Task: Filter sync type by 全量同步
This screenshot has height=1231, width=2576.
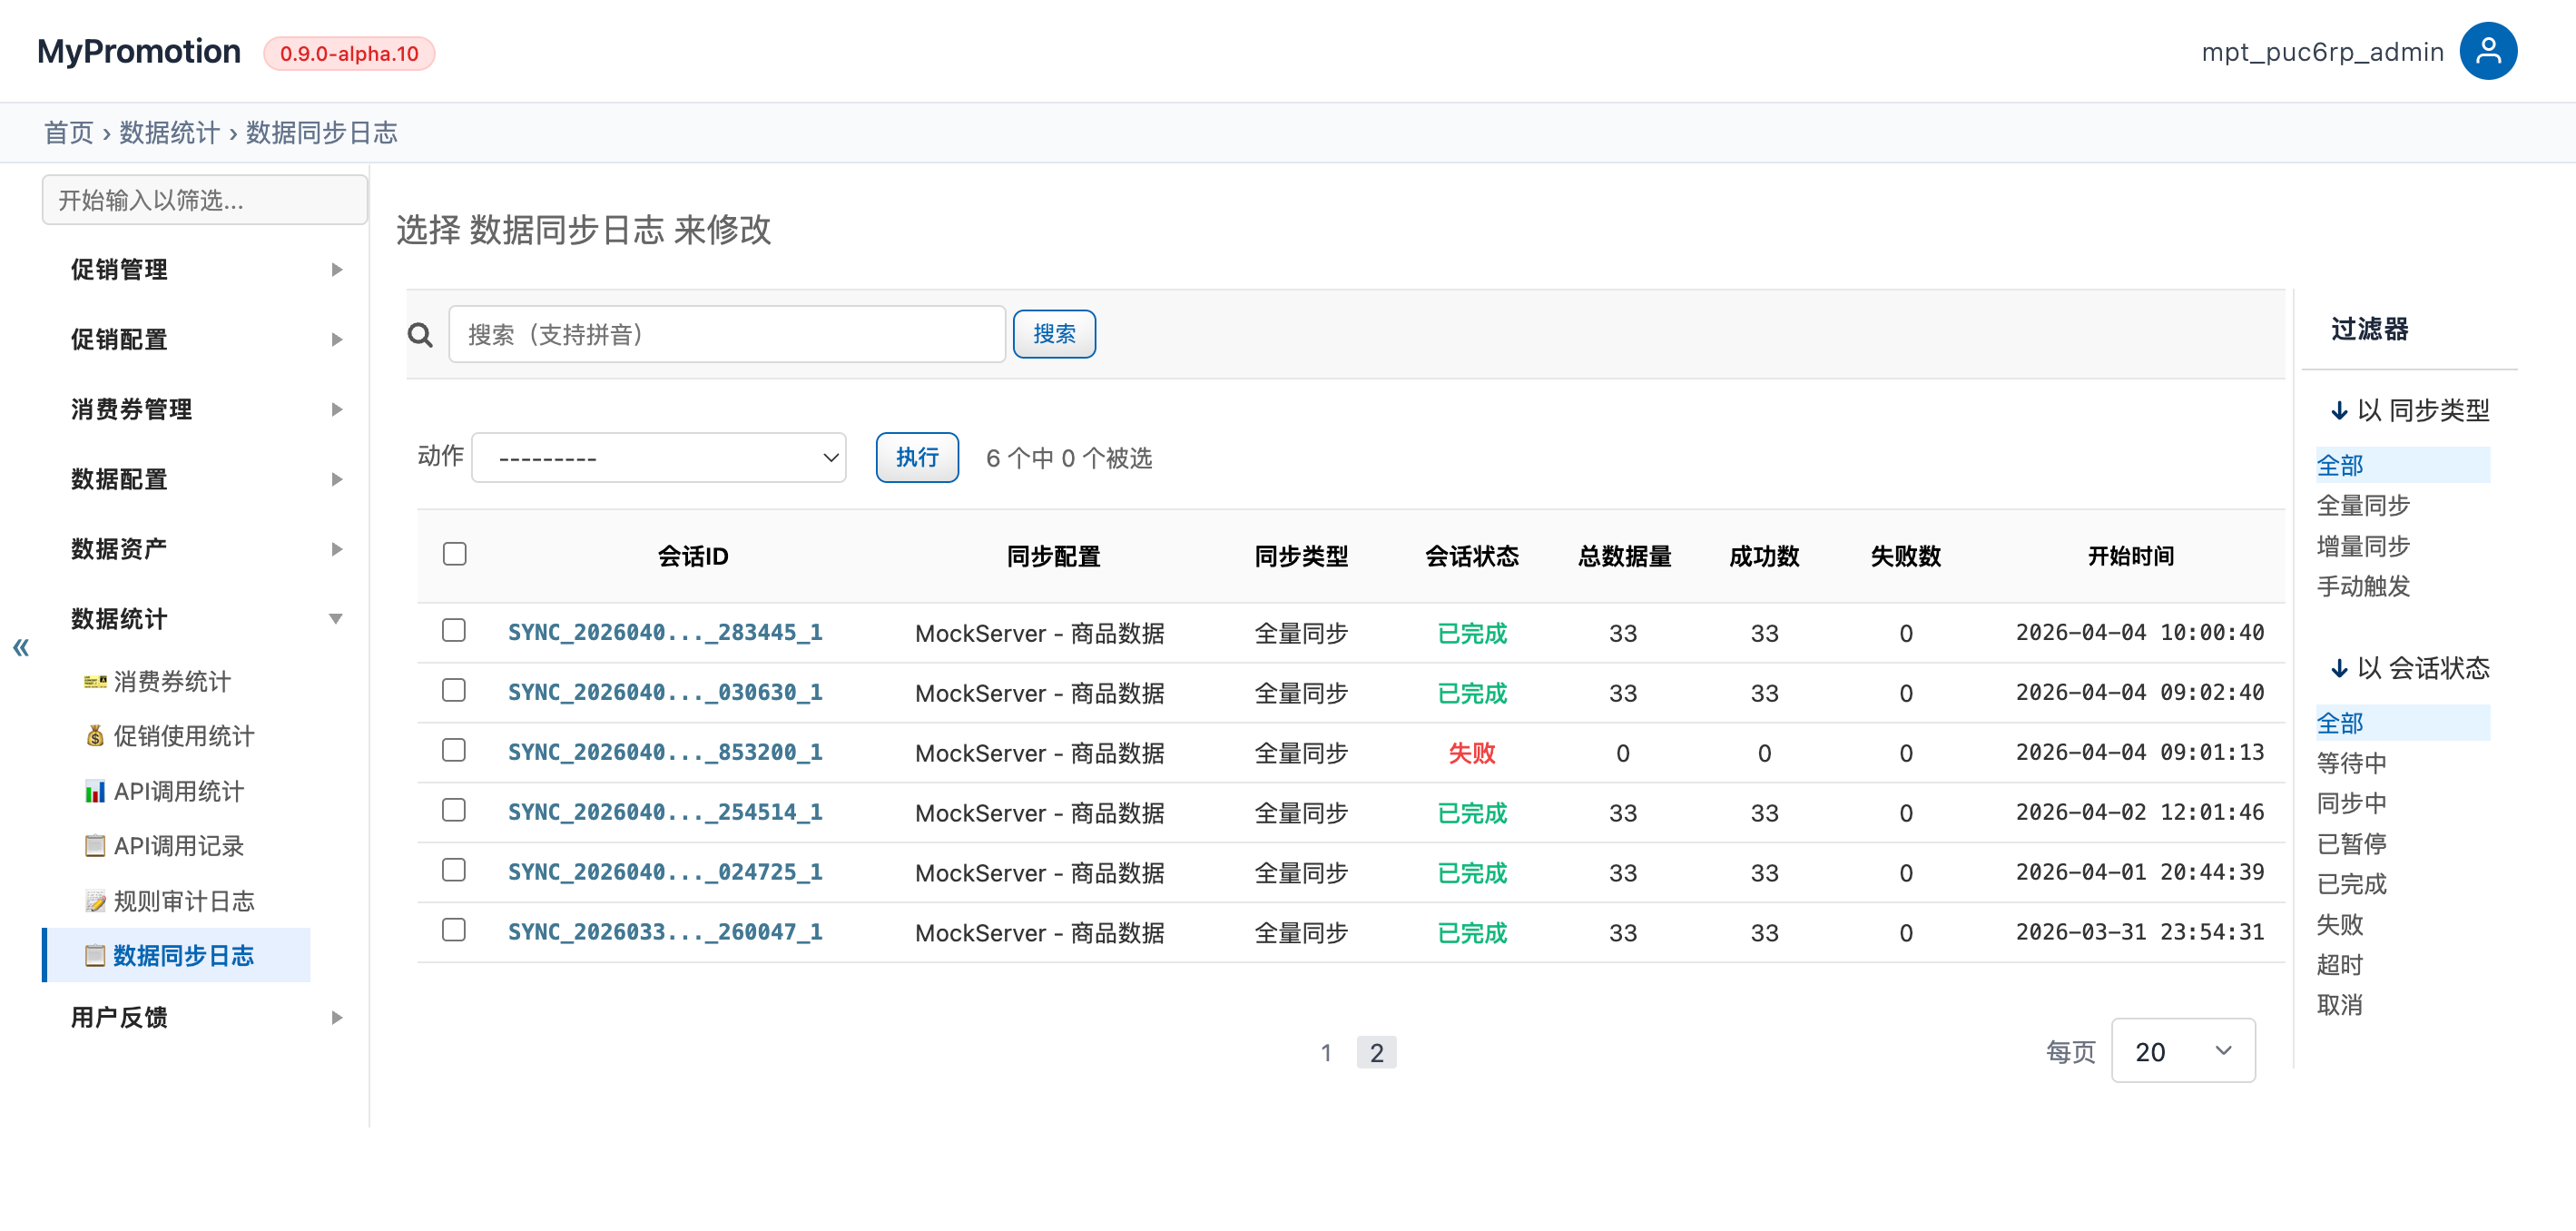Action: click(x=2363, y=506)
